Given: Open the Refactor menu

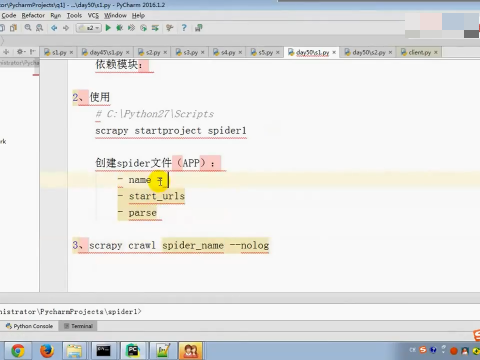Looking at the screenshot, I should tap(33, 15).
